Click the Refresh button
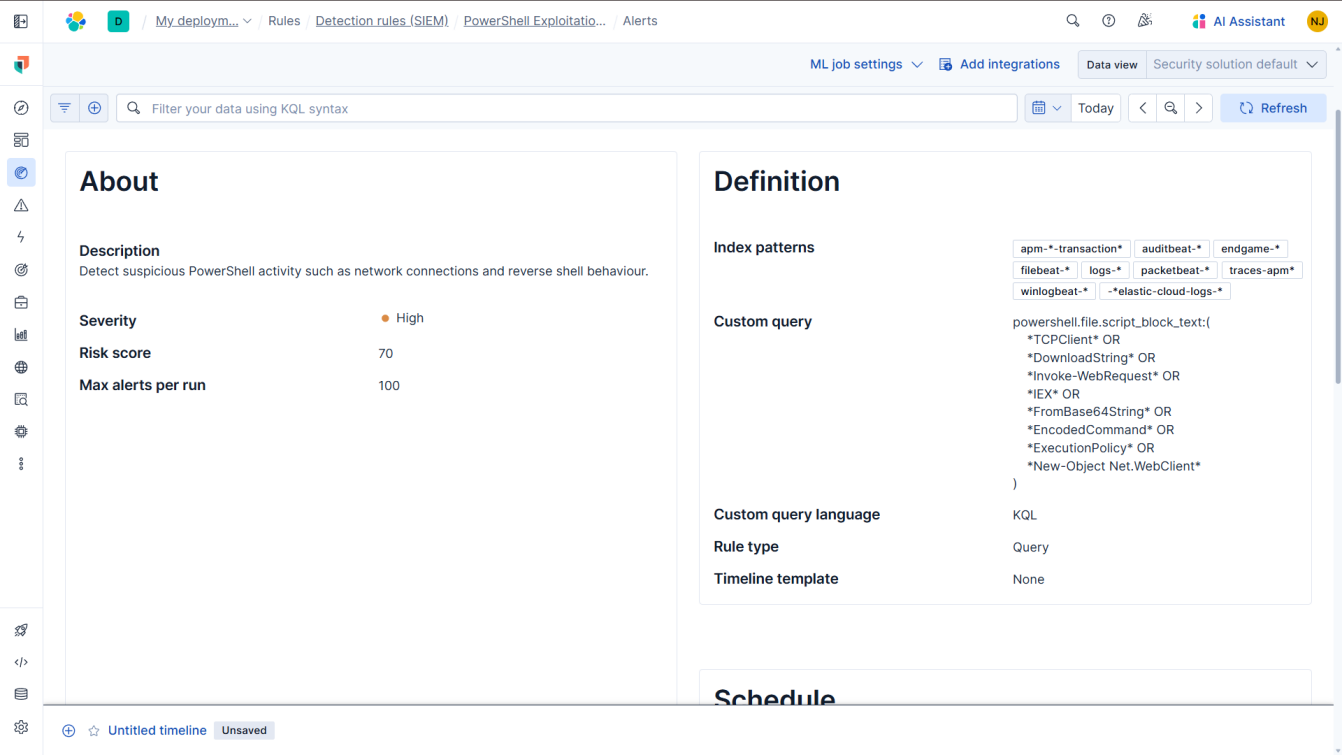 (1273, 107)
